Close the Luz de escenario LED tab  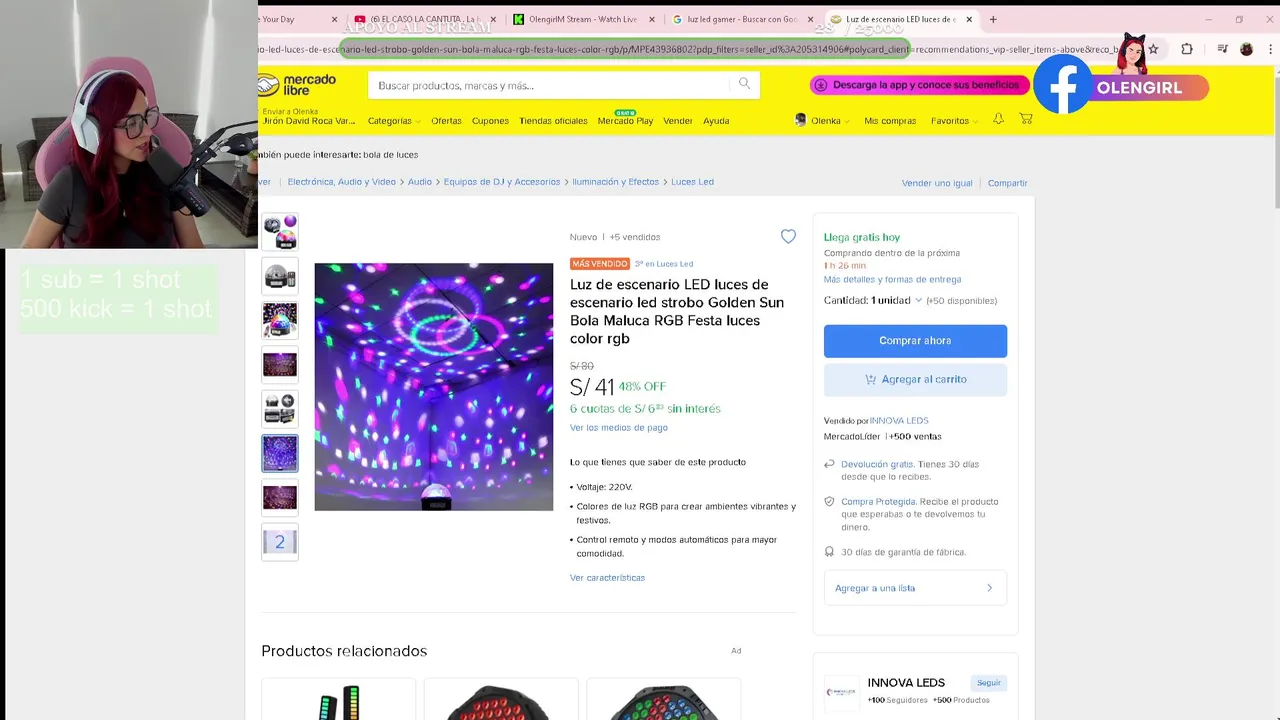pos(969,19)
